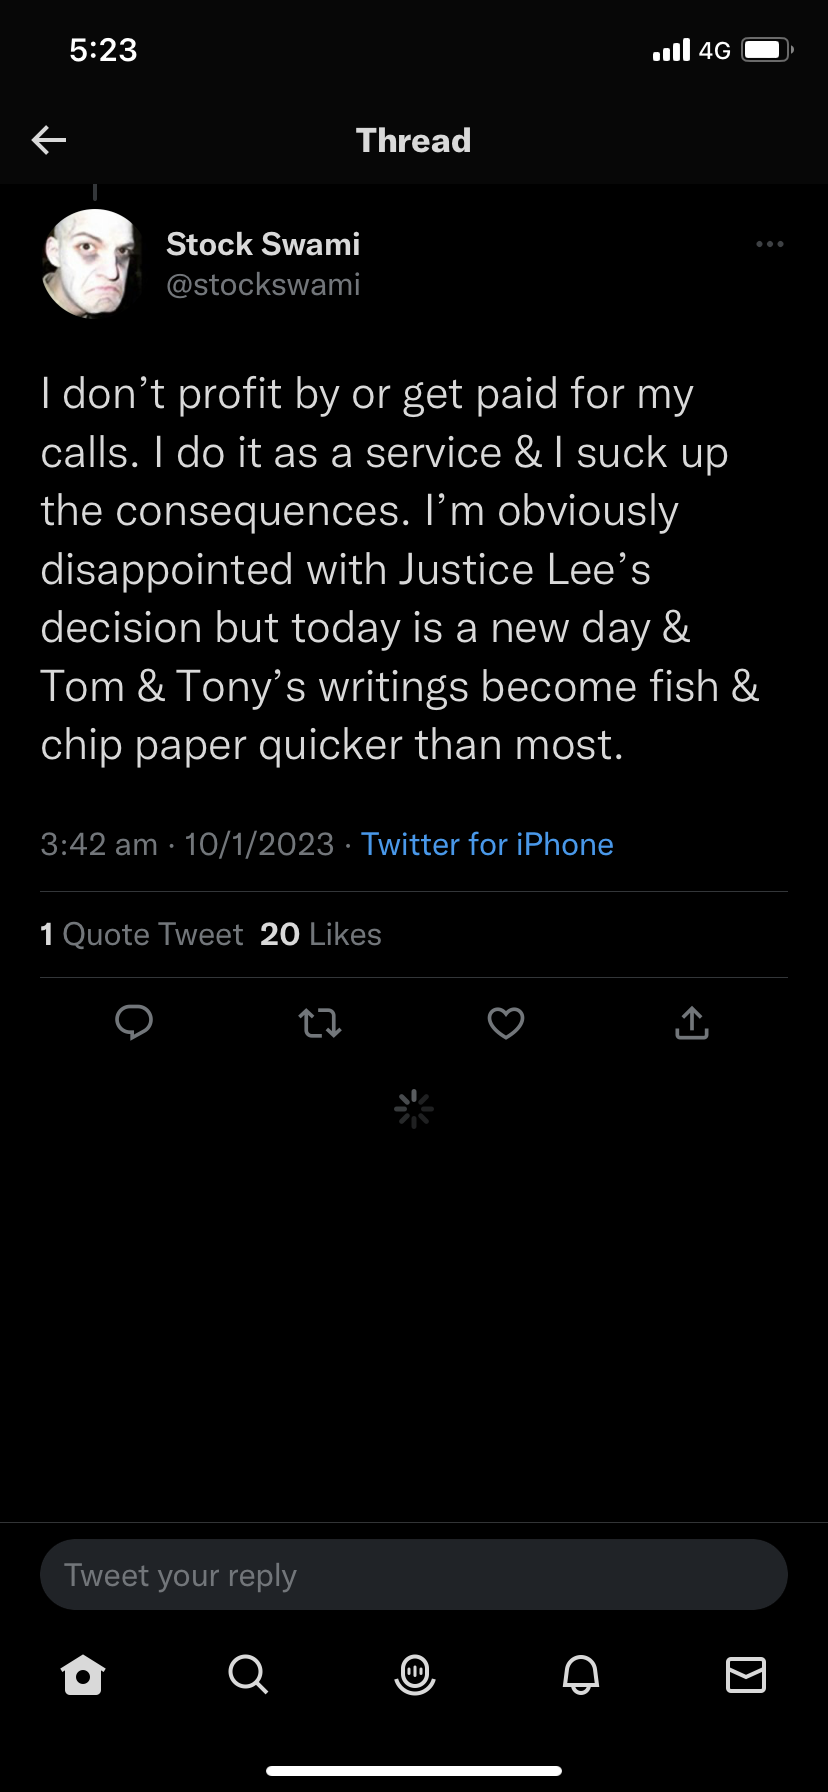Tap the @stockswami handle
Screen dimensions: 828x1792
coord(263,285)
